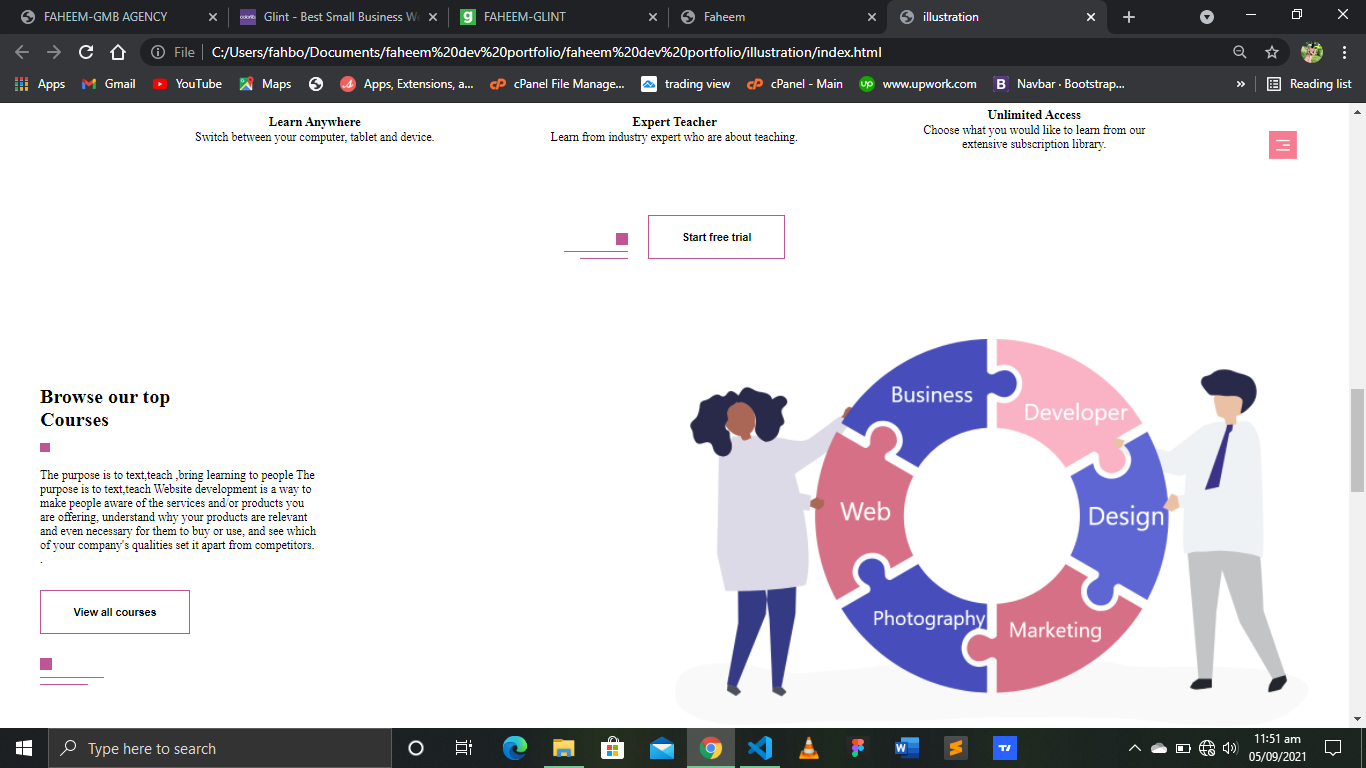Open YouTube bookmark
Viewport: 1366px width, 768px height.
[x=187, y=84]
